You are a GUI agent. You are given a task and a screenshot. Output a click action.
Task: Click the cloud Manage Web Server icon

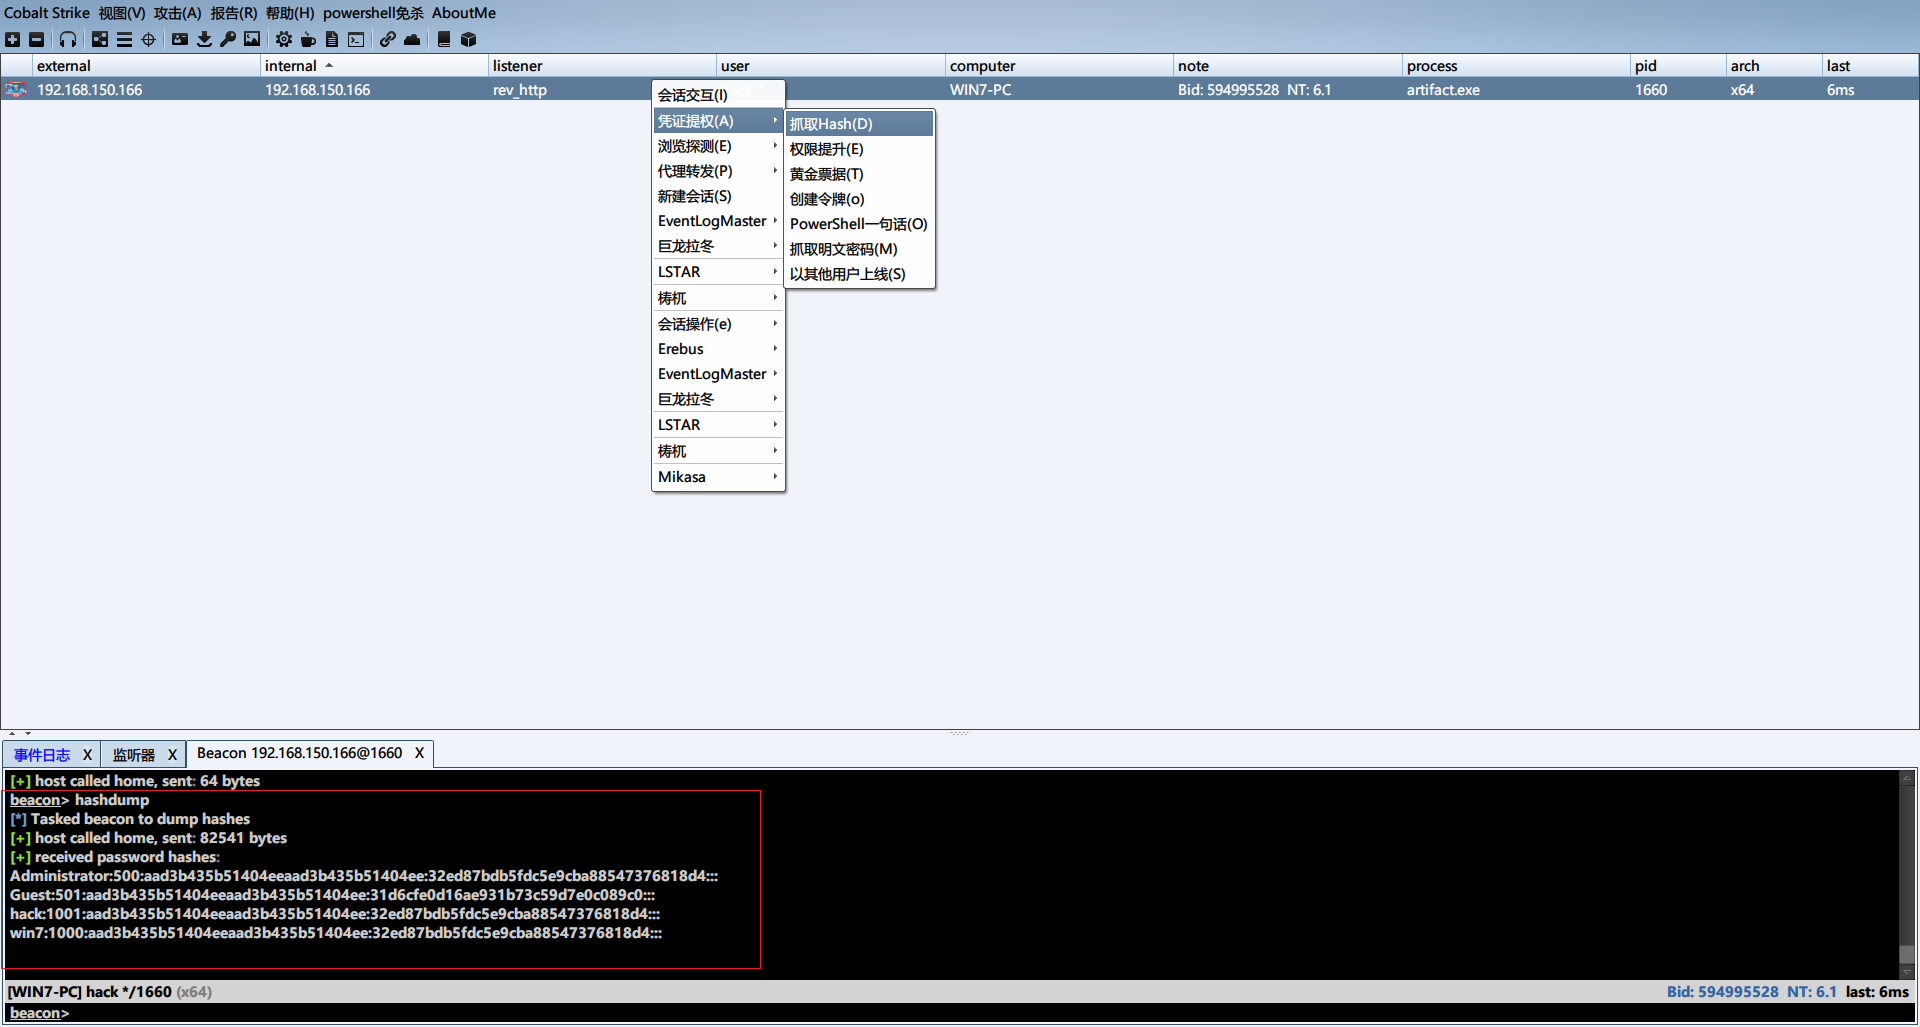[x=412, y=39]
